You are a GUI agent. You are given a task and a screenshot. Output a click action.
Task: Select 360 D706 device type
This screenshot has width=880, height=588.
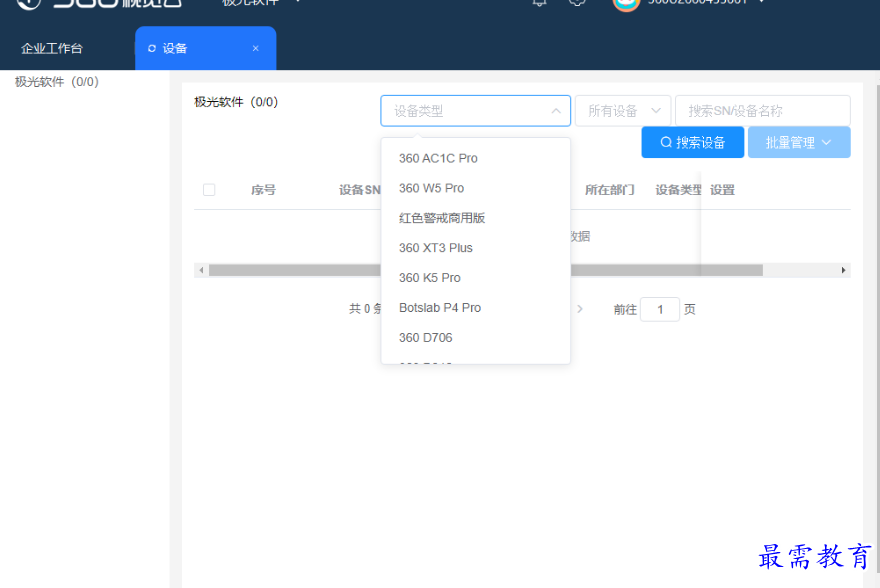[475, 337]
